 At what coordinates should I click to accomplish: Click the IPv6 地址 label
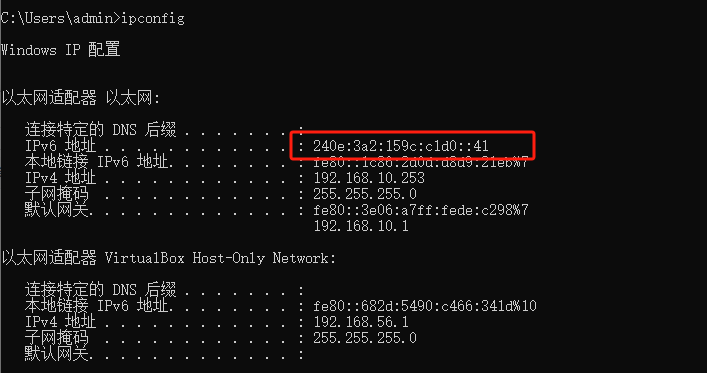click(x=60, y=146)
